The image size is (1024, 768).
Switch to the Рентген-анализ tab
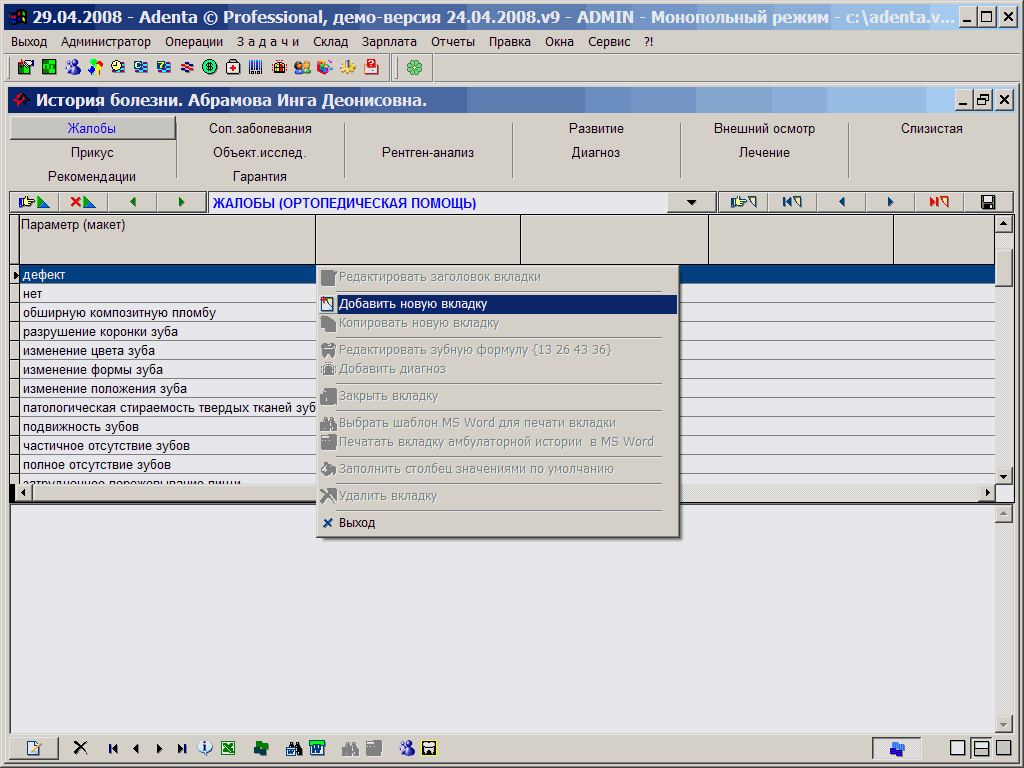pos(428,153)
